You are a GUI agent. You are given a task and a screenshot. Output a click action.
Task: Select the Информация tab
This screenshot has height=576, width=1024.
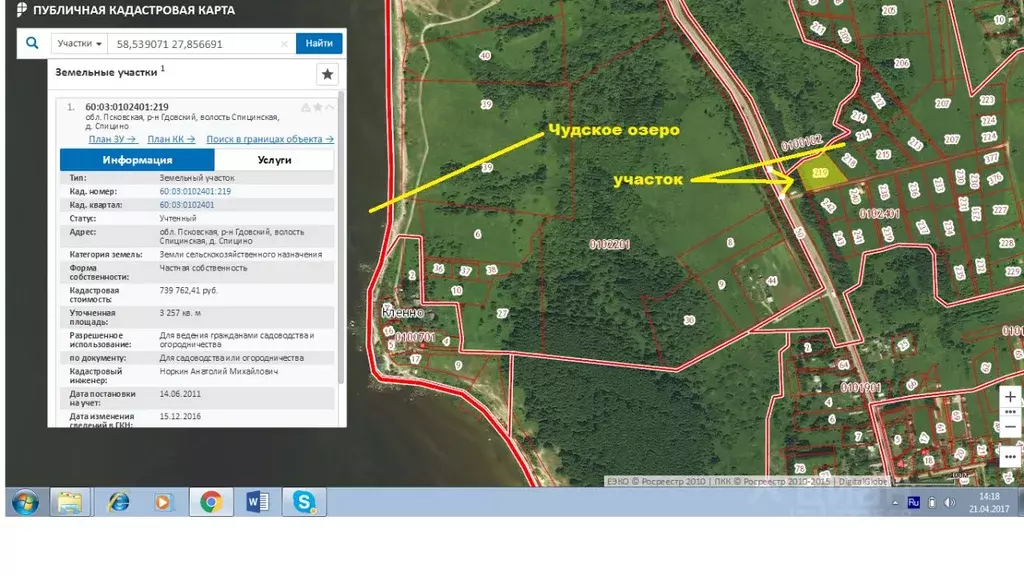click(x=137, y=160)
